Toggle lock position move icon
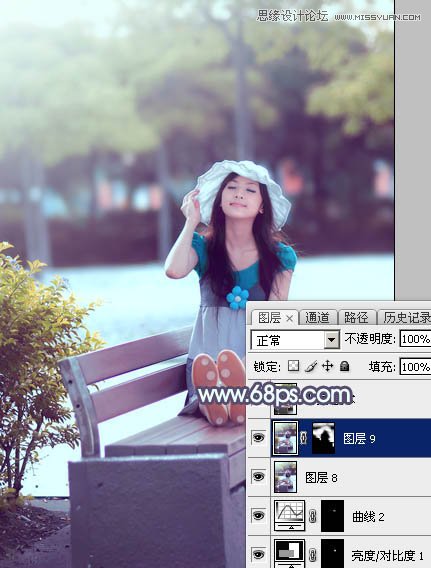 pos(327,366)
